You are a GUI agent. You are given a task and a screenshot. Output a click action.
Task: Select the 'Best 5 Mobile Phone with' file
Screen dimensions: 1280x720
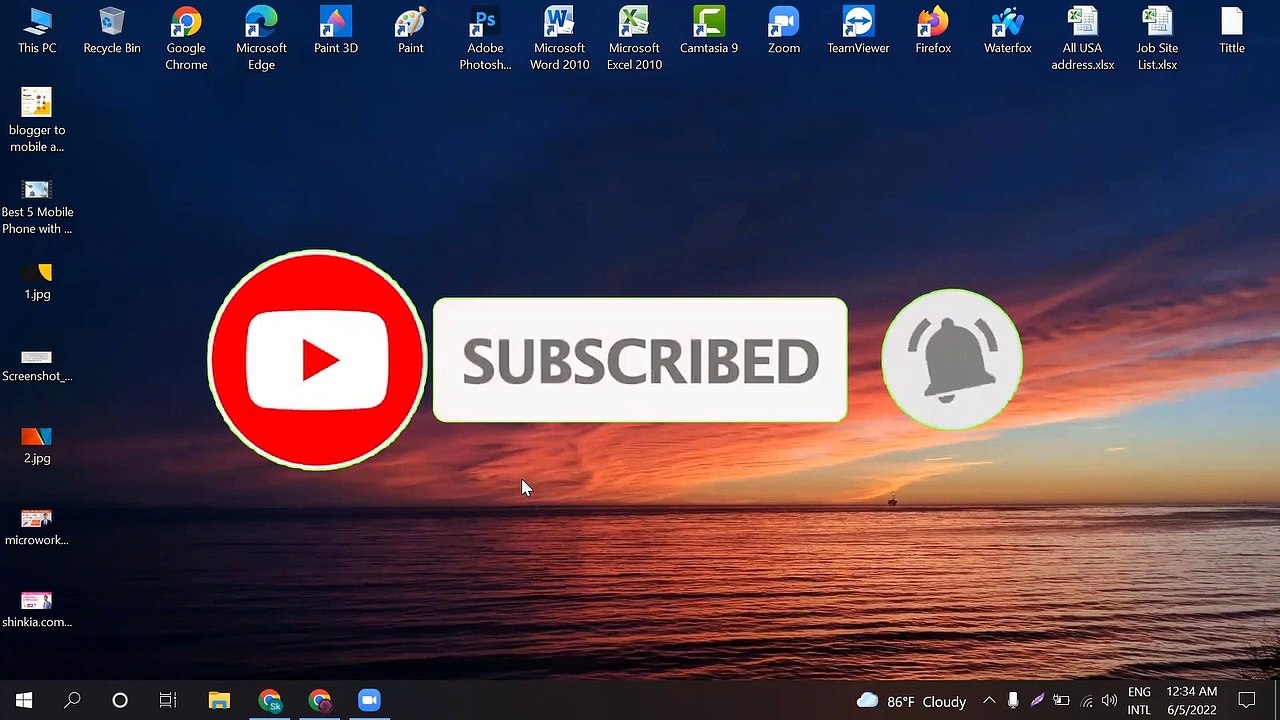37,208
